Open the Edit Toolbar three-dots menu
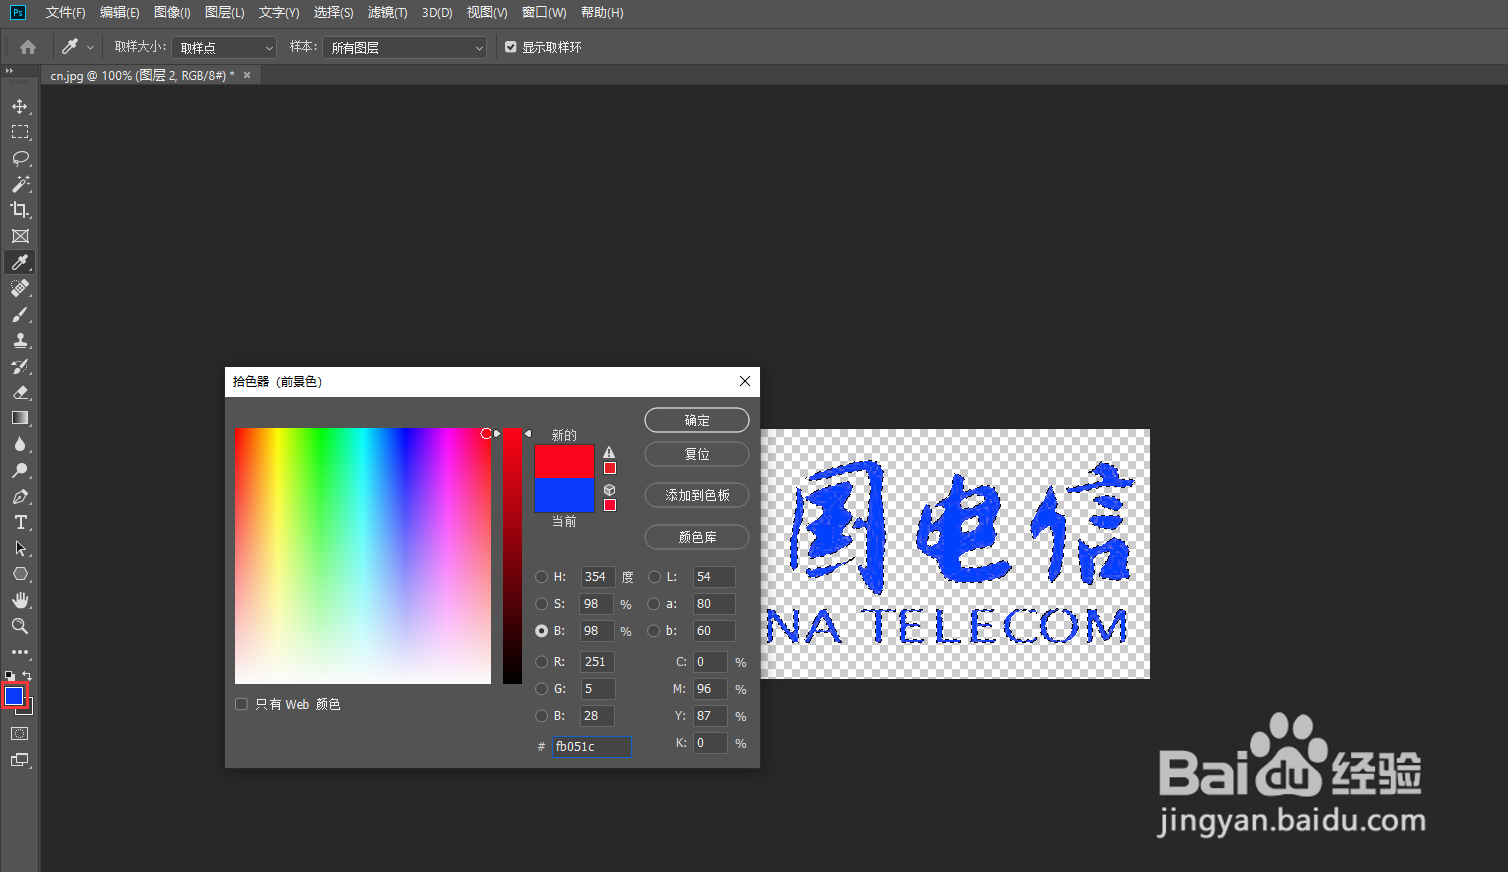1508x872 pixels. tap(20, 652)
